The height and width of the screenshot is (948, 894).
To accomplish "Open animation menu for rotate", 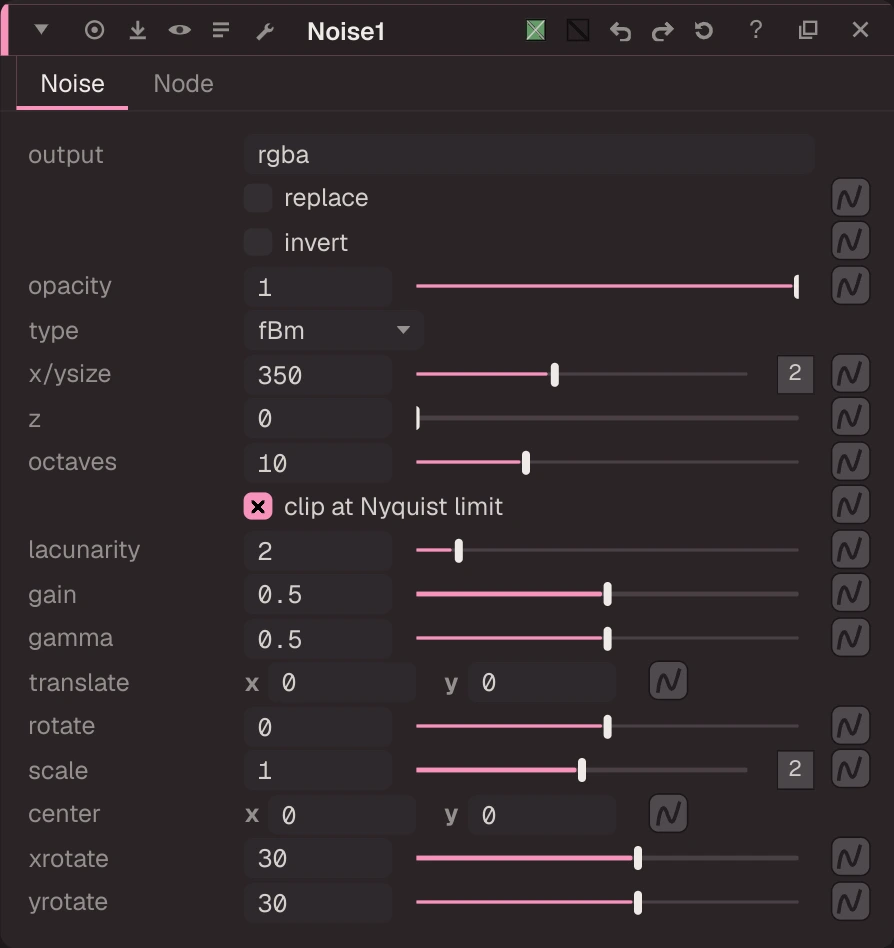I will pyautogui.click(x=850, y=726).
